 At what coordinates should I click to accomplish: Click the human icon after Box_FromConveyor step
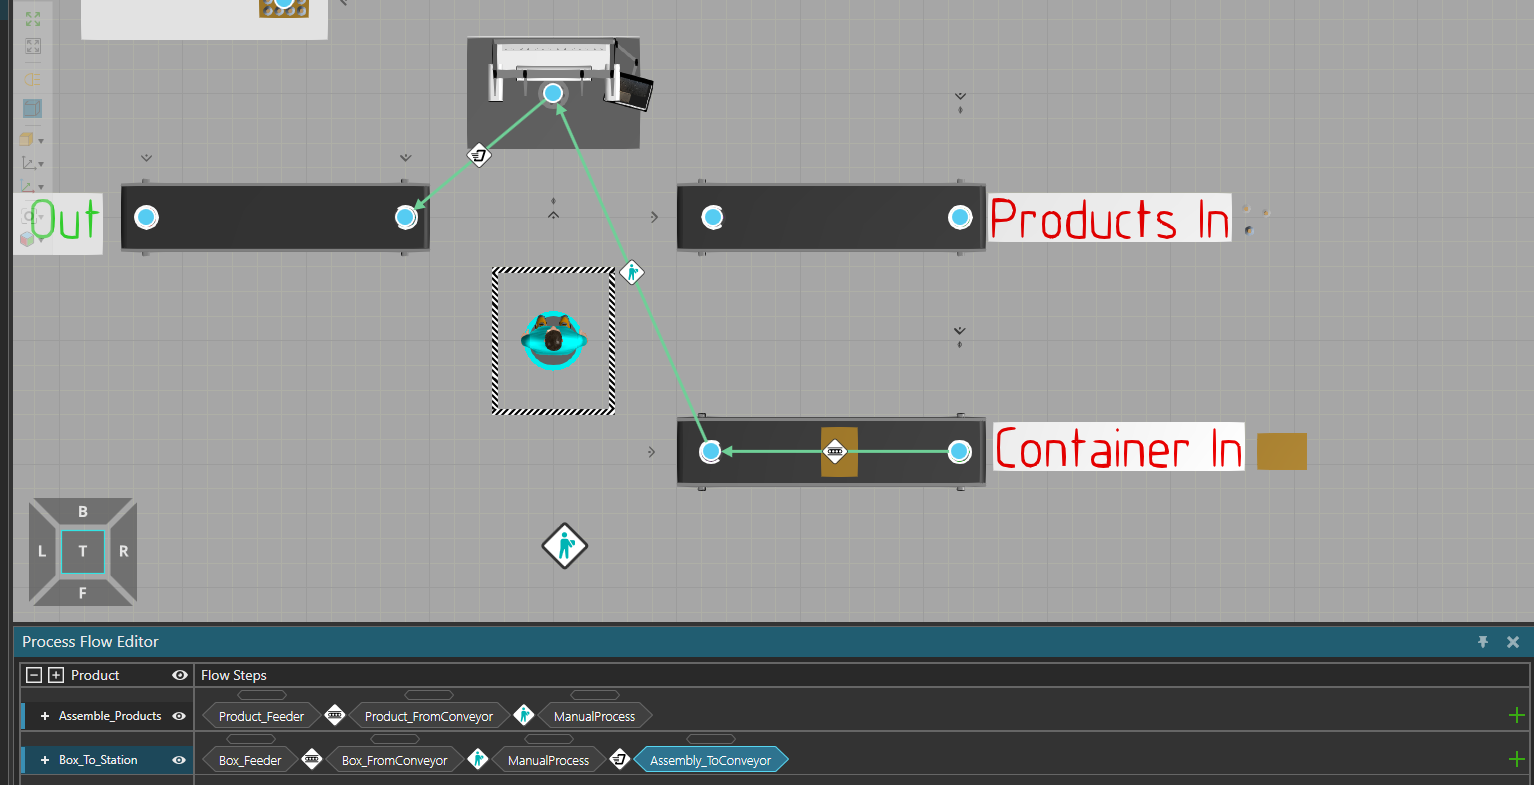point(478,760)
